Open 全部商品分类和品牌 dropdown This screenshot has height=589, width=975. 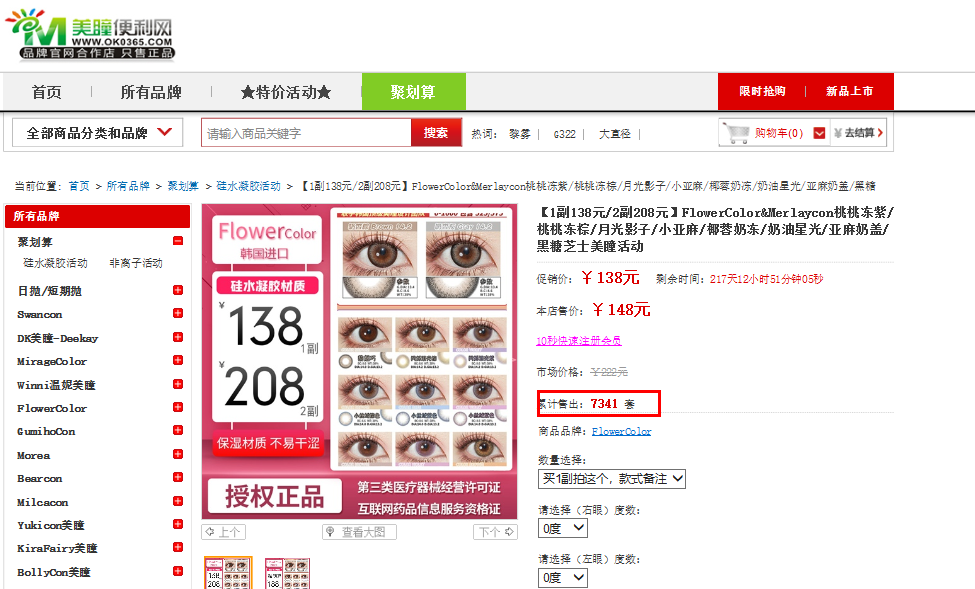click(x=98, y=132)
